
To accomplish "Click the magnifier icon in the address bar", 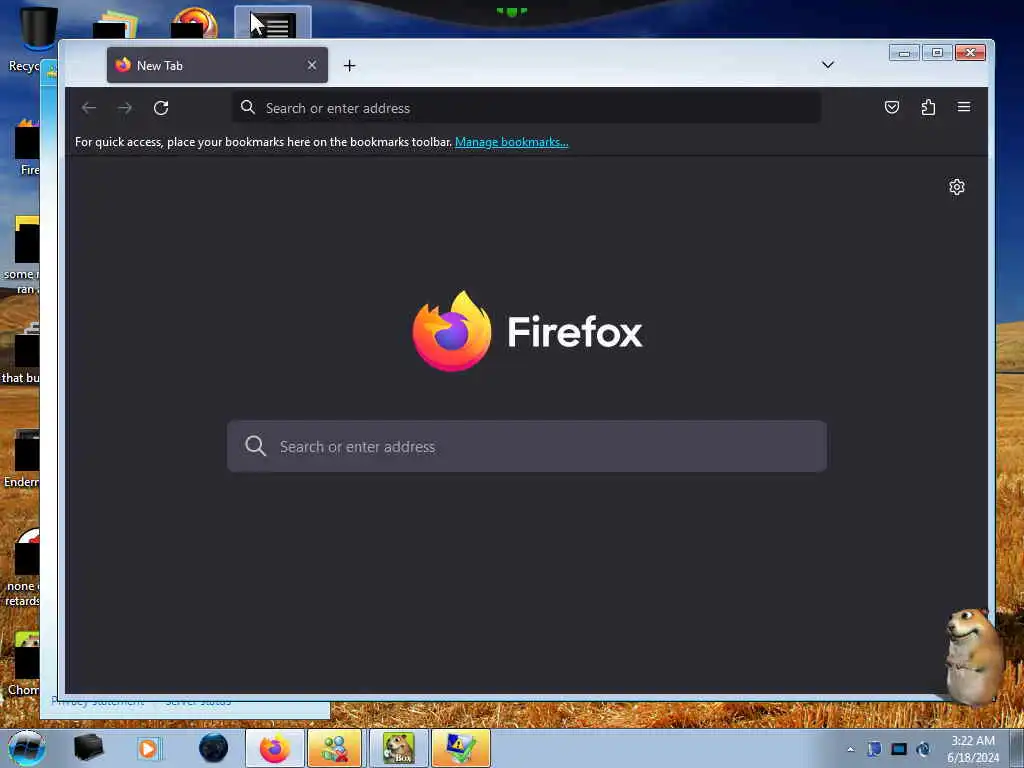I will pyautogui.click(x=248, y=107).
